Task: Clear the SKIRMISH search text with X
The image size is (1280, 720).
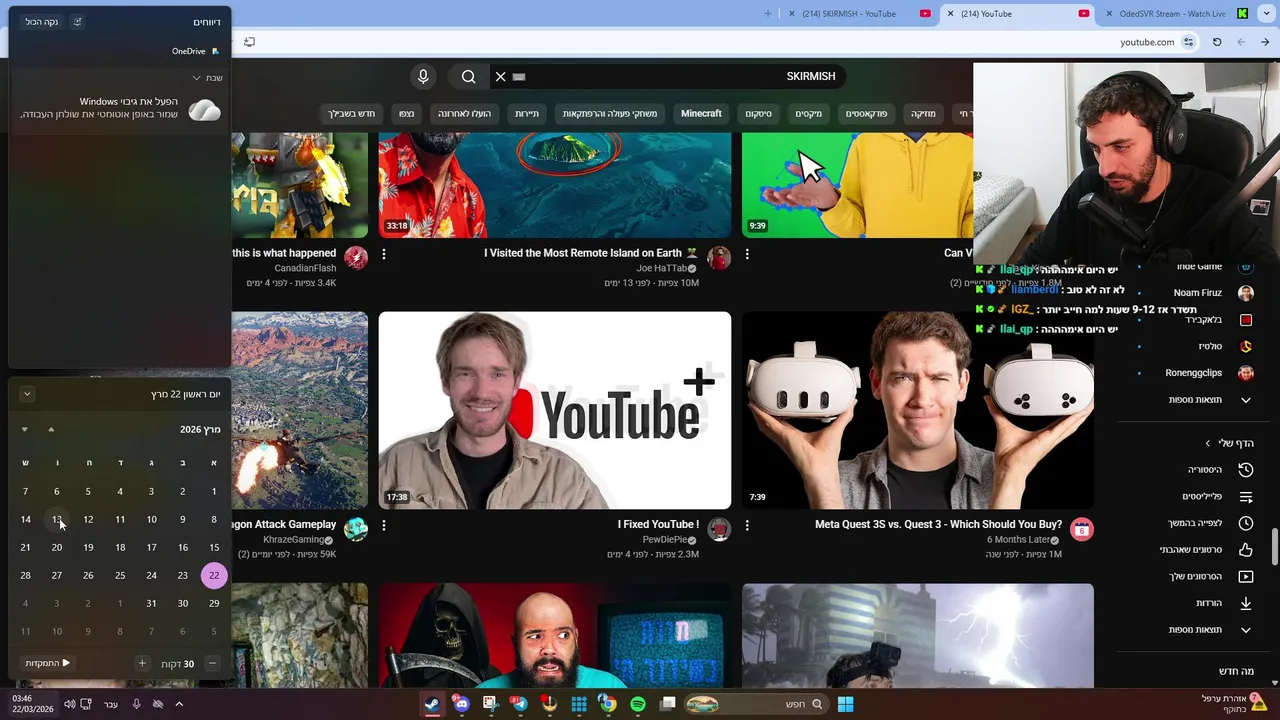Action: coord(501,76)
